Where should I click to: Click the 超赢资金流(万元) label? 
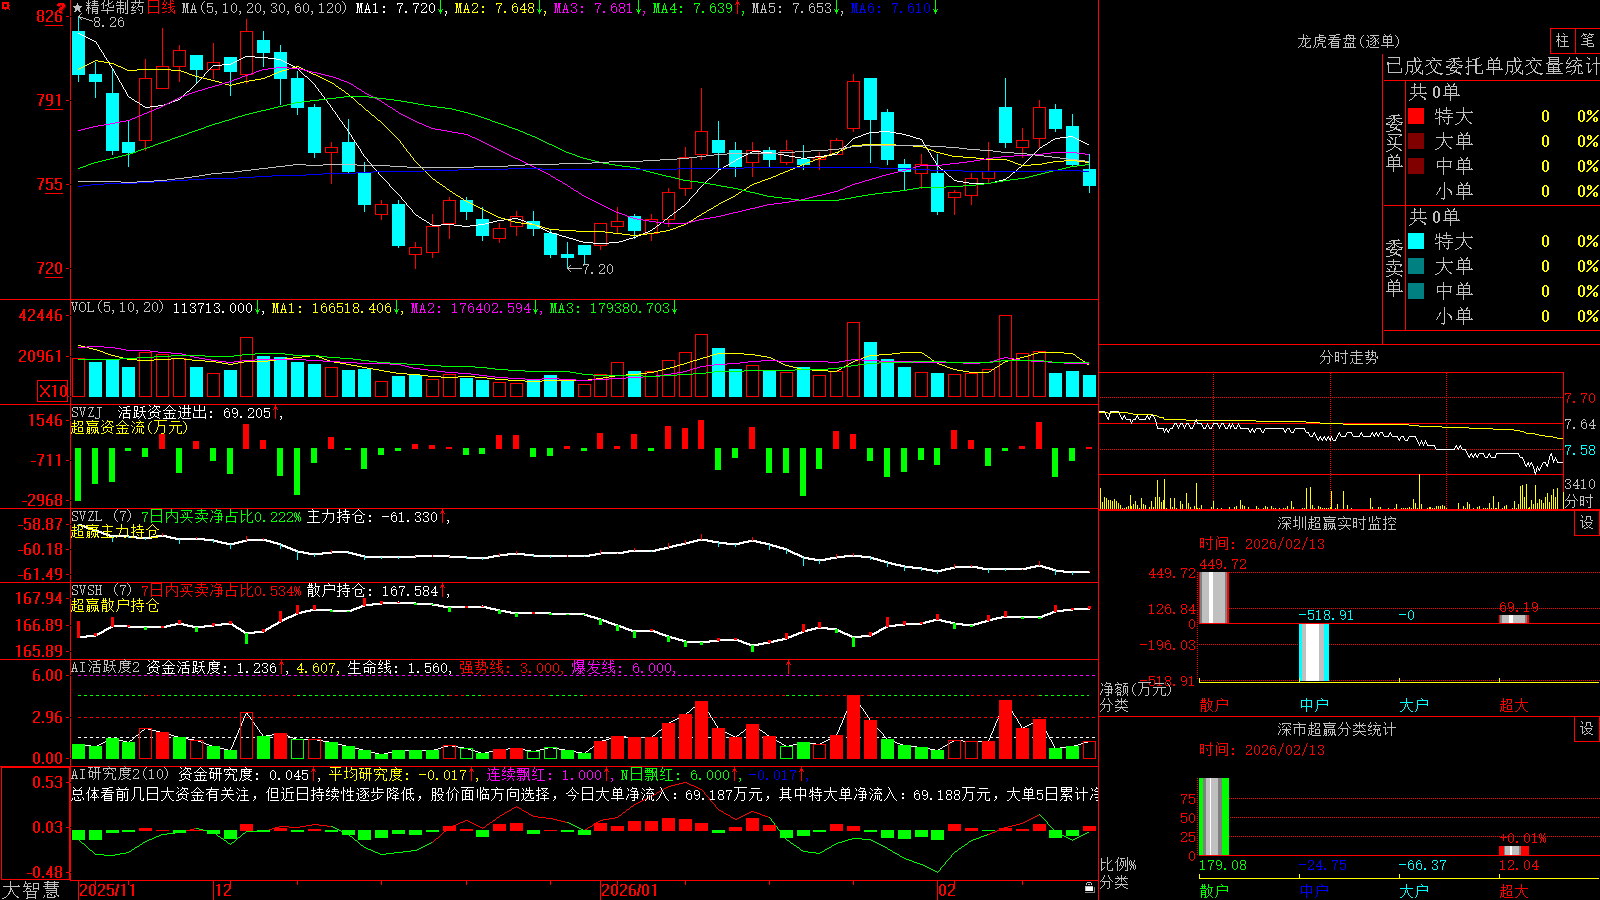[x=129, y=427]
